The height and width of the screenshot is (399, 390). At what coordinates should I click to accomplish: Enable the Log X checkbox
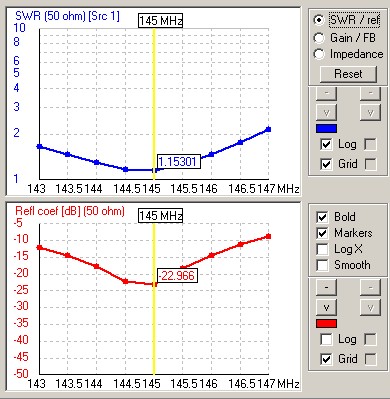coord(322,249)
